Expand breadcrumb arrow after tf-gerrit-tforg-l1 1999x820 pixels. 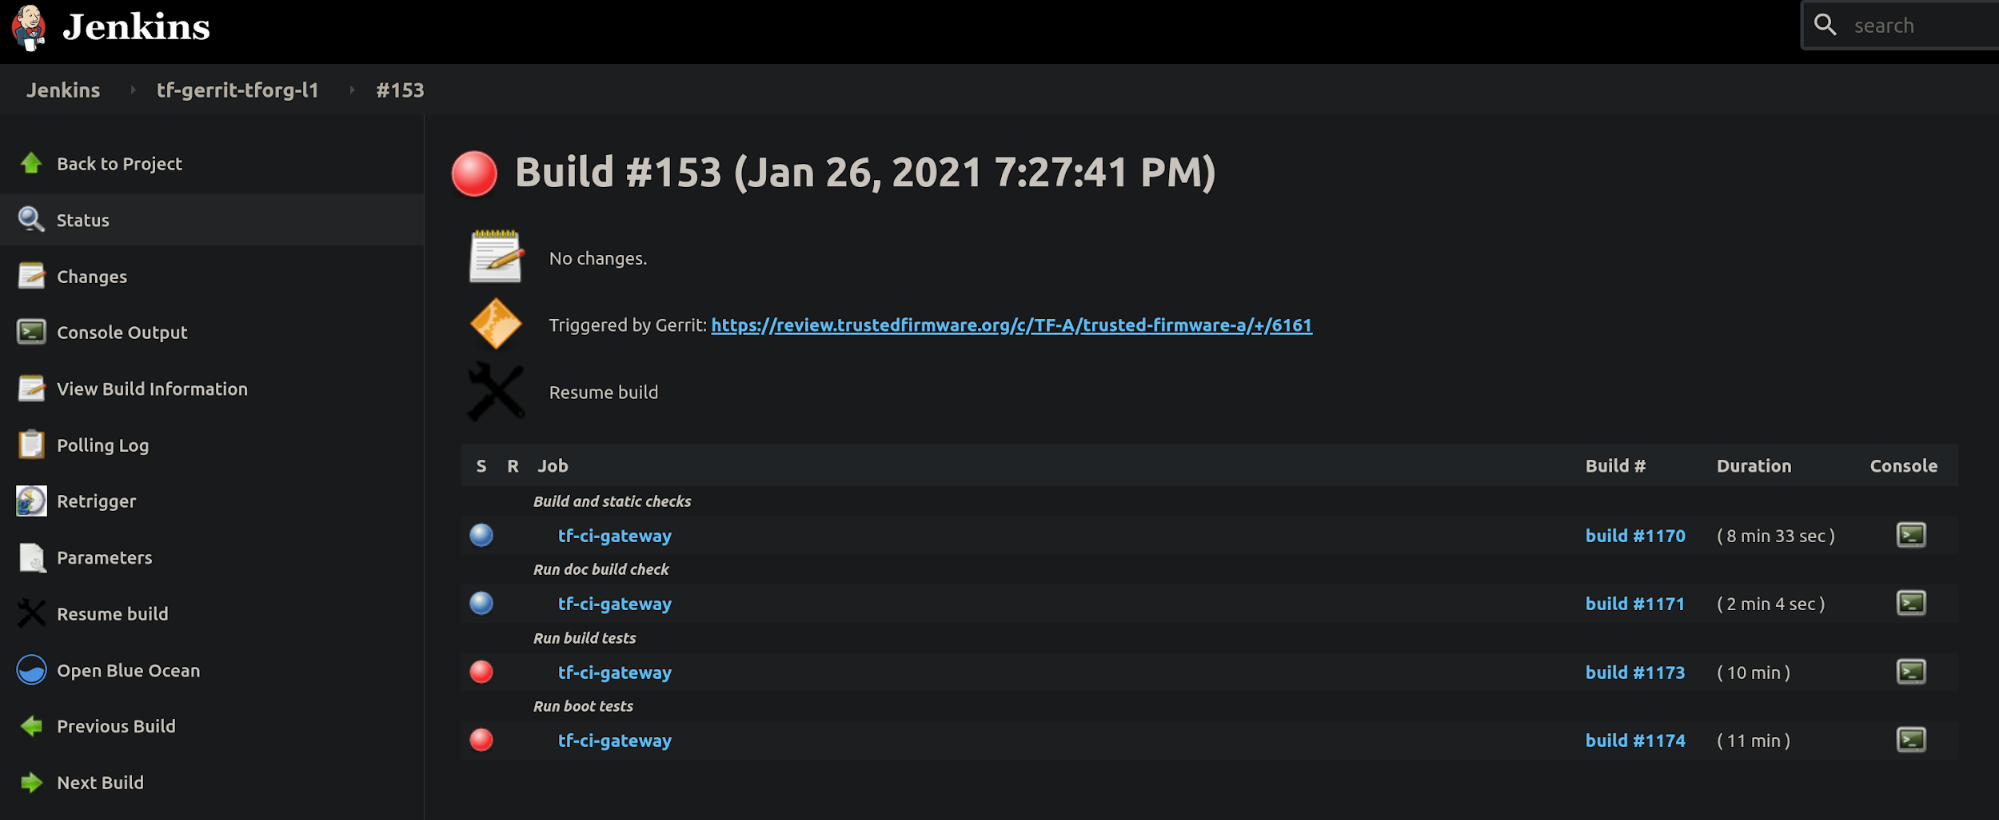(351, 90)
